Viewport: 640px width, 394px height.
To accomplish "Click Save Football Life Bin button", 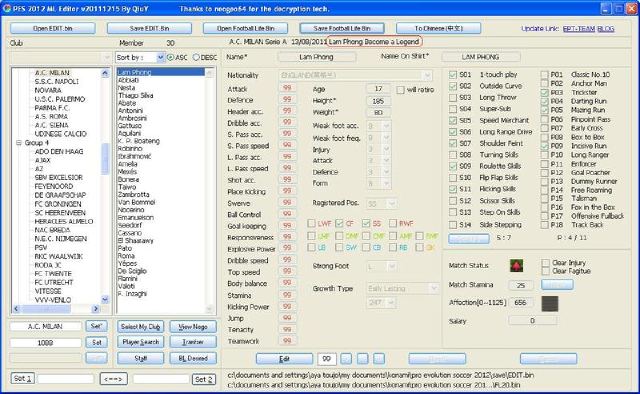I will (x=342, y=29).
